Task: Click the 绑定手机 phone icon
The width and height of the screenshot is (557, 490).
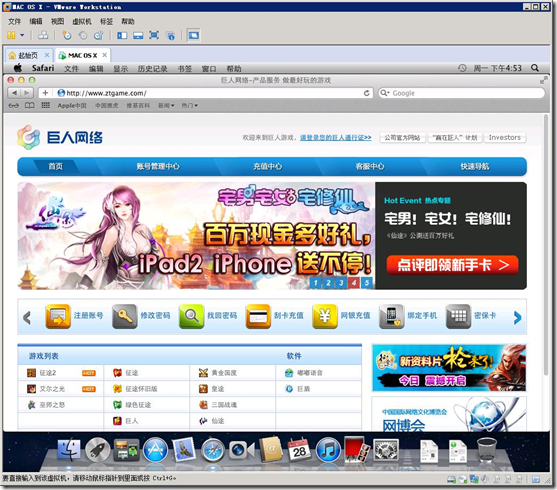Action: [391, 316]
